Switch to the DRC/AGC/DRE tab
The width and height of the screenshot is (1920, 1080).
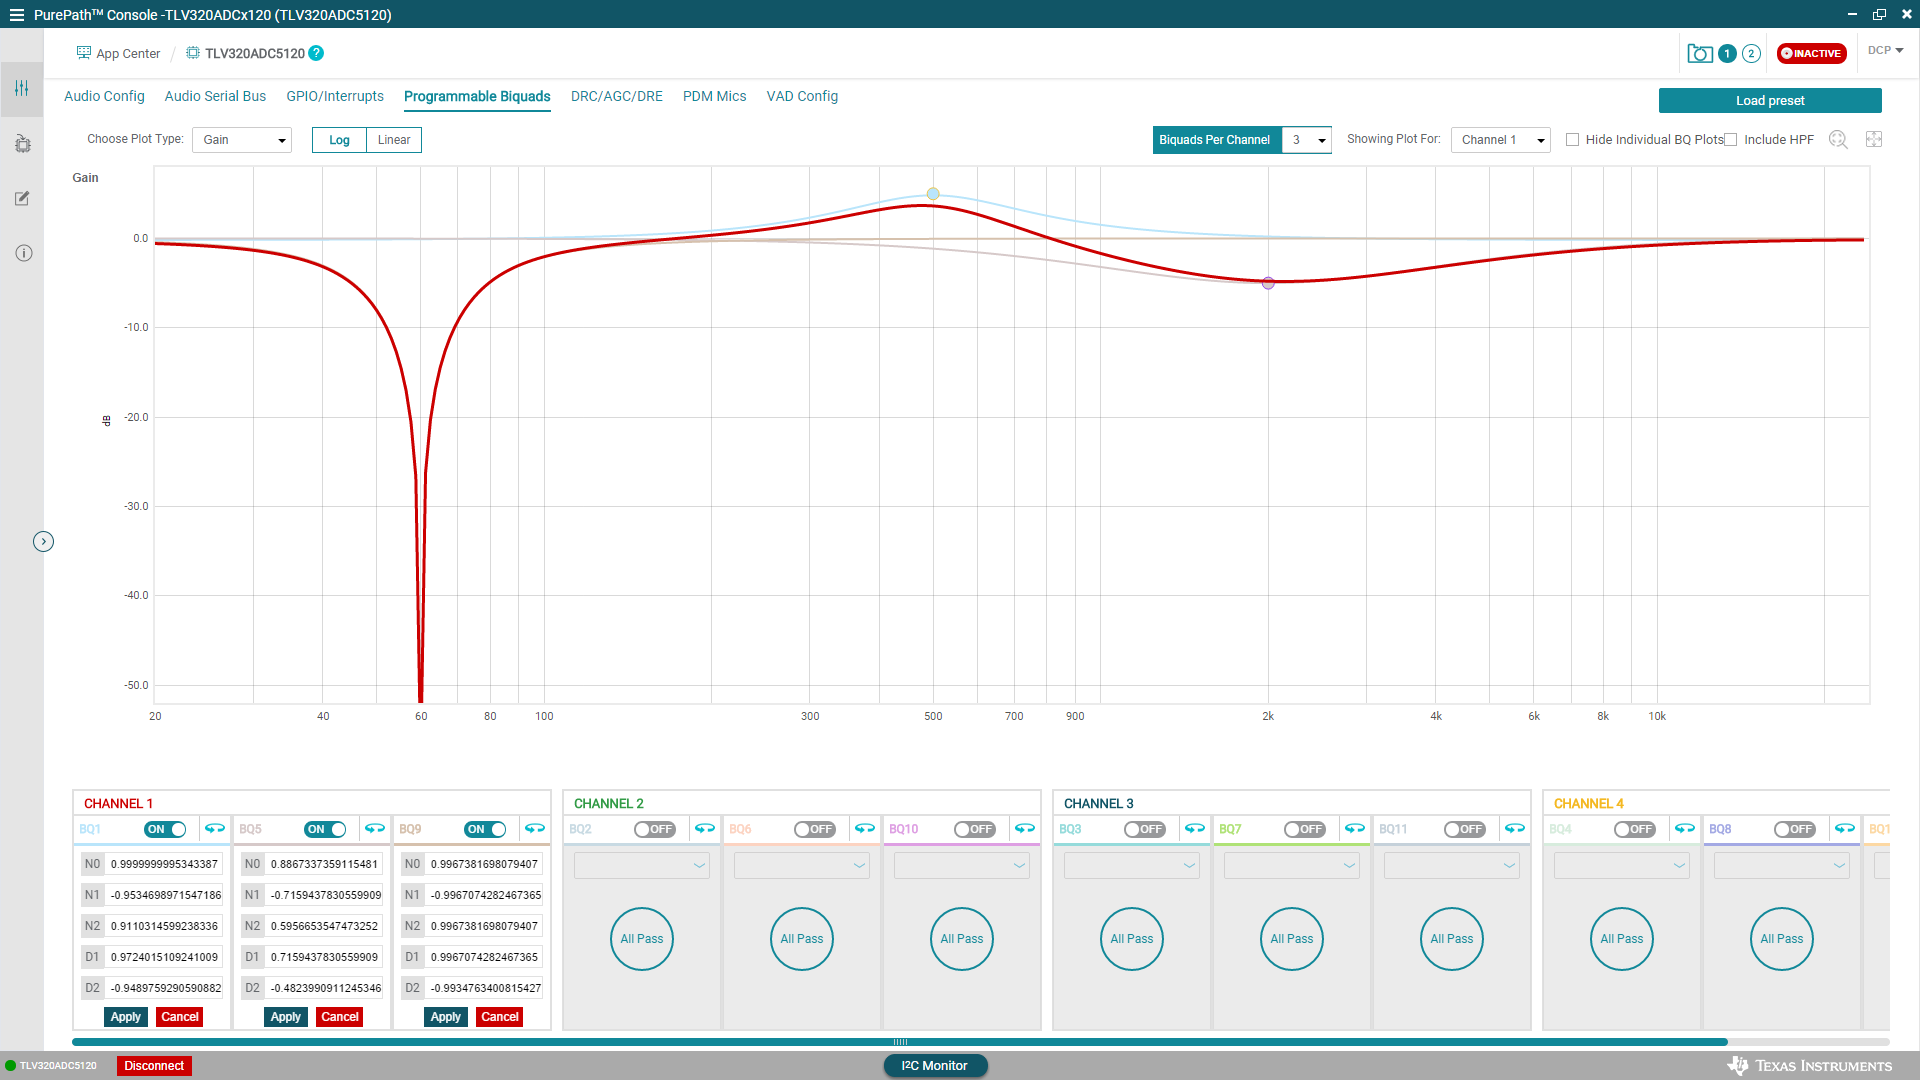coord(616,96)
